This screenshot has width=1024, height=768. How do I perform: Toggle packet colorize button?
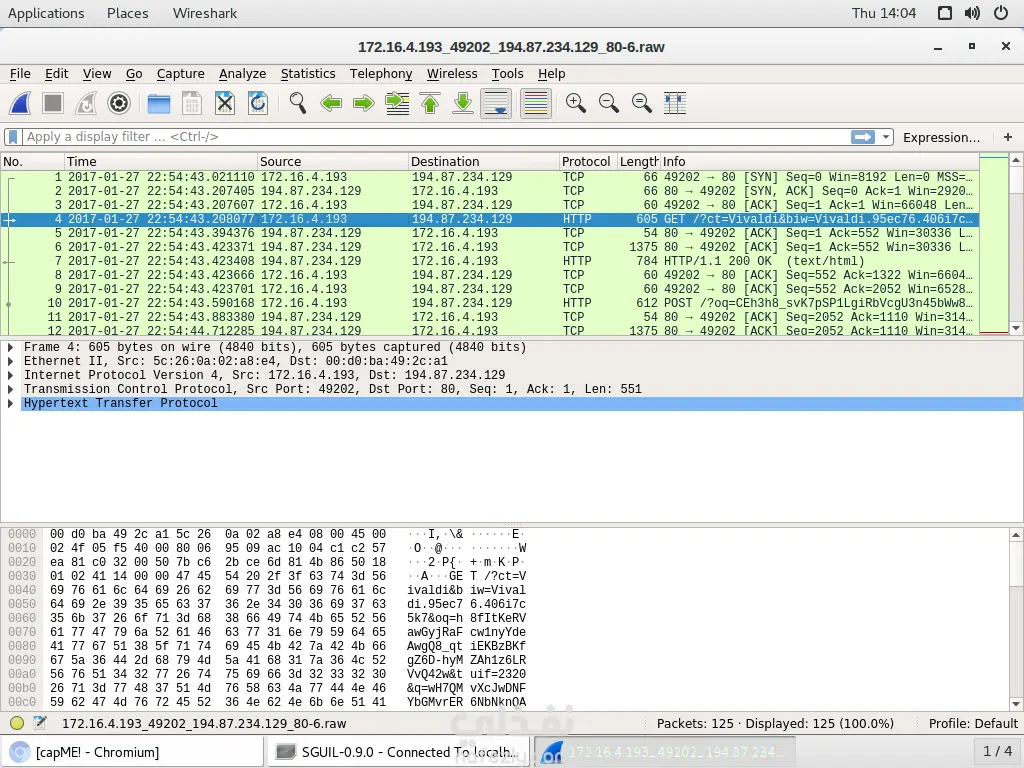pos(536,103)
